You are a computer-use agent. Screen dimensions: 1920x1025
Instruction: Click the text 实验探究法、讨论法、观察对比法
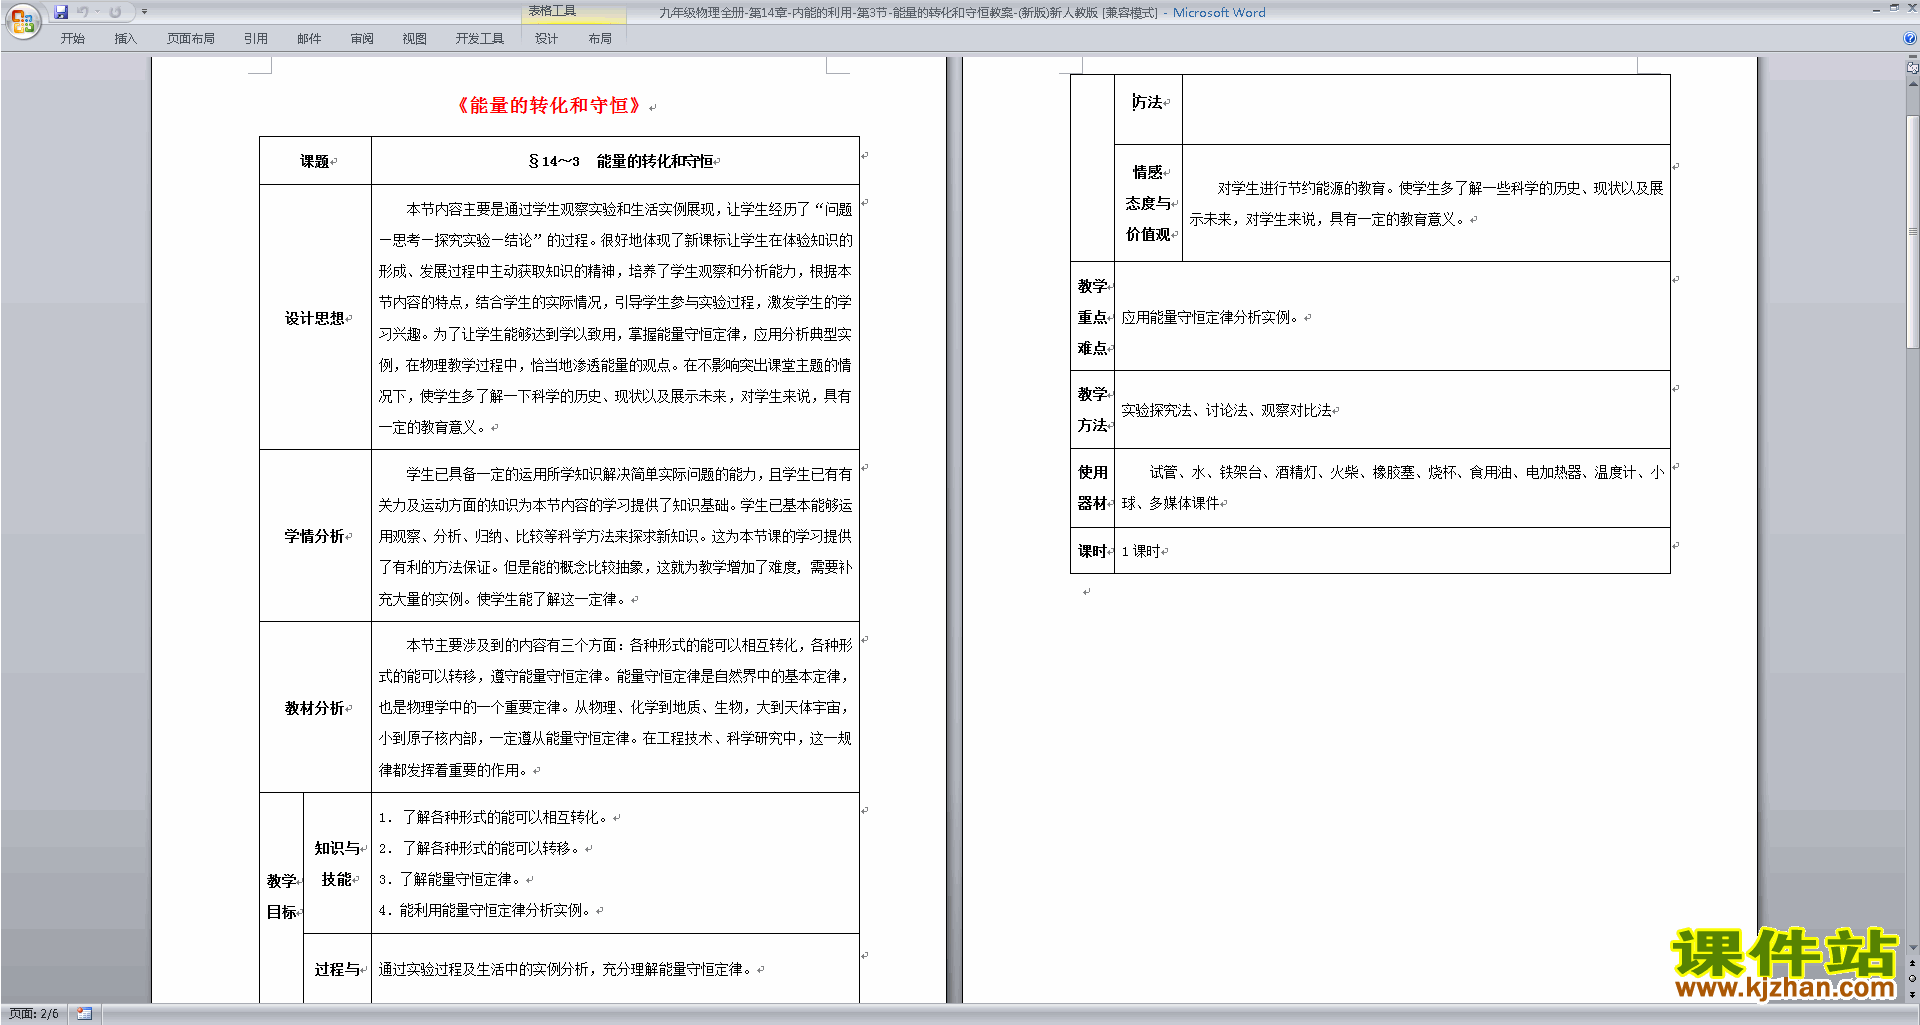pyautogui.click(x=1226, y=410)
